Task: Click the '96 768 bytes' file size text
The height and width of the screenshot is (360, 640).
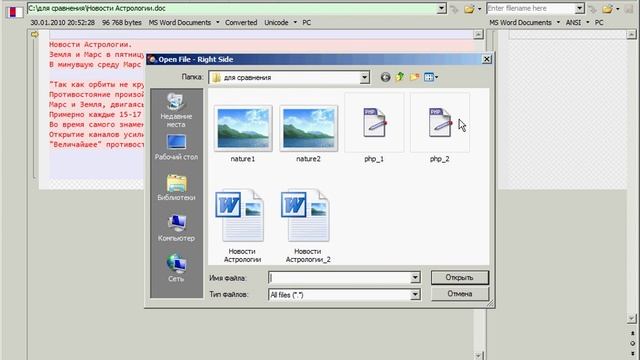Action: pyautogui.click(x=122, y=22)
